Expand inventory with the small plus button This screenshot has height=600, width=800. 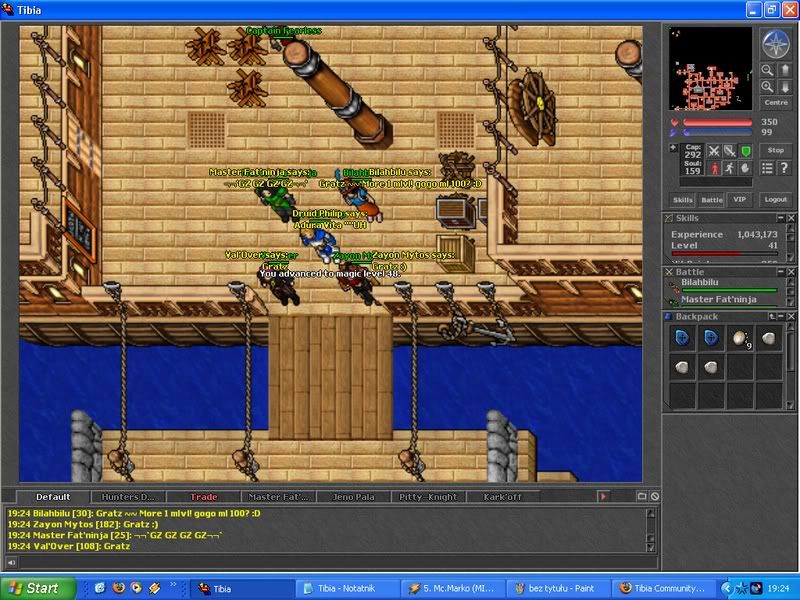(x=673, y=148)
